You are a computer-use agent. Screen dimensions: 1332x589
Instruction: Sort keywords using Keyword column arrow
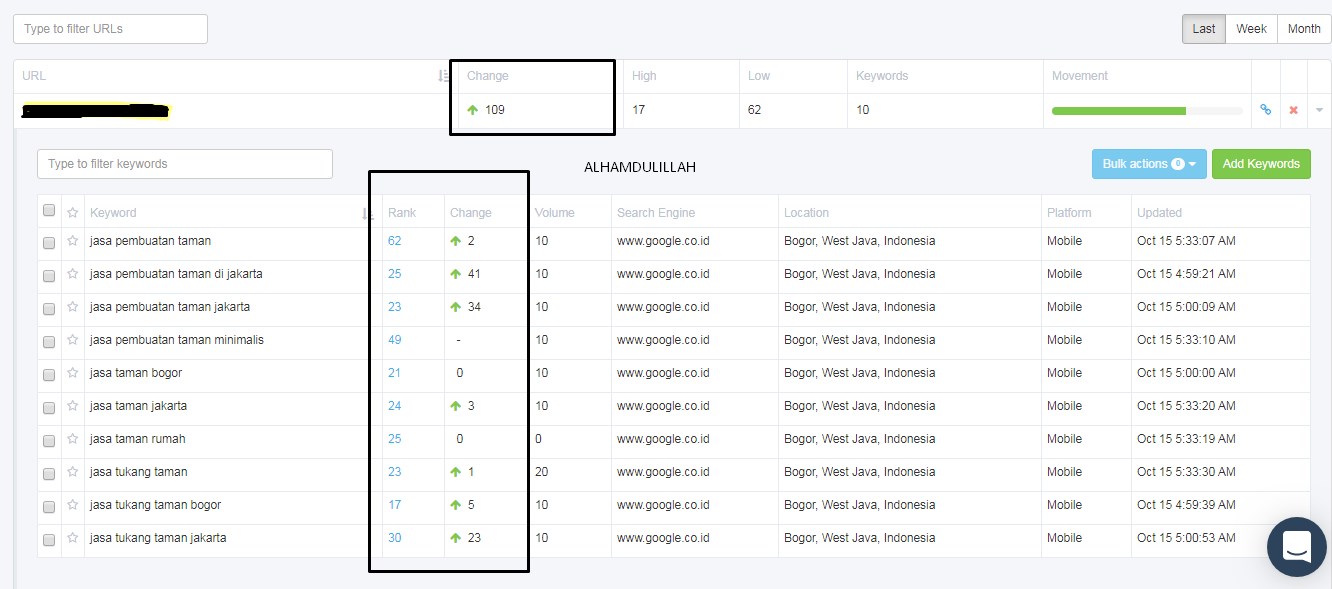click(x=367, y=213)
